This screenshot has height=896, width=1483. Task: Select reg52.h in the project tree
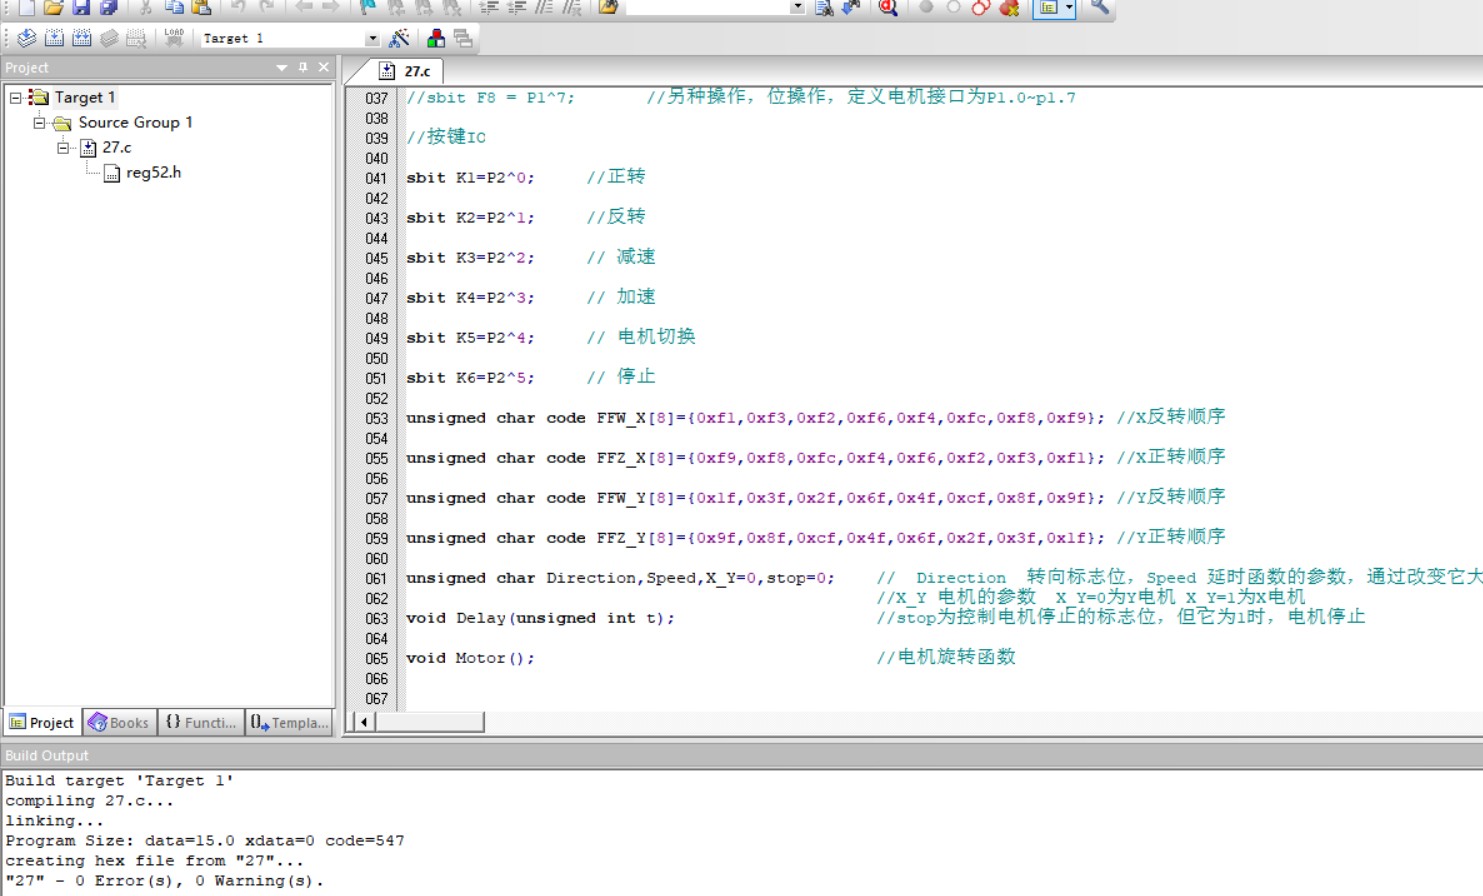tap(153, 172)
